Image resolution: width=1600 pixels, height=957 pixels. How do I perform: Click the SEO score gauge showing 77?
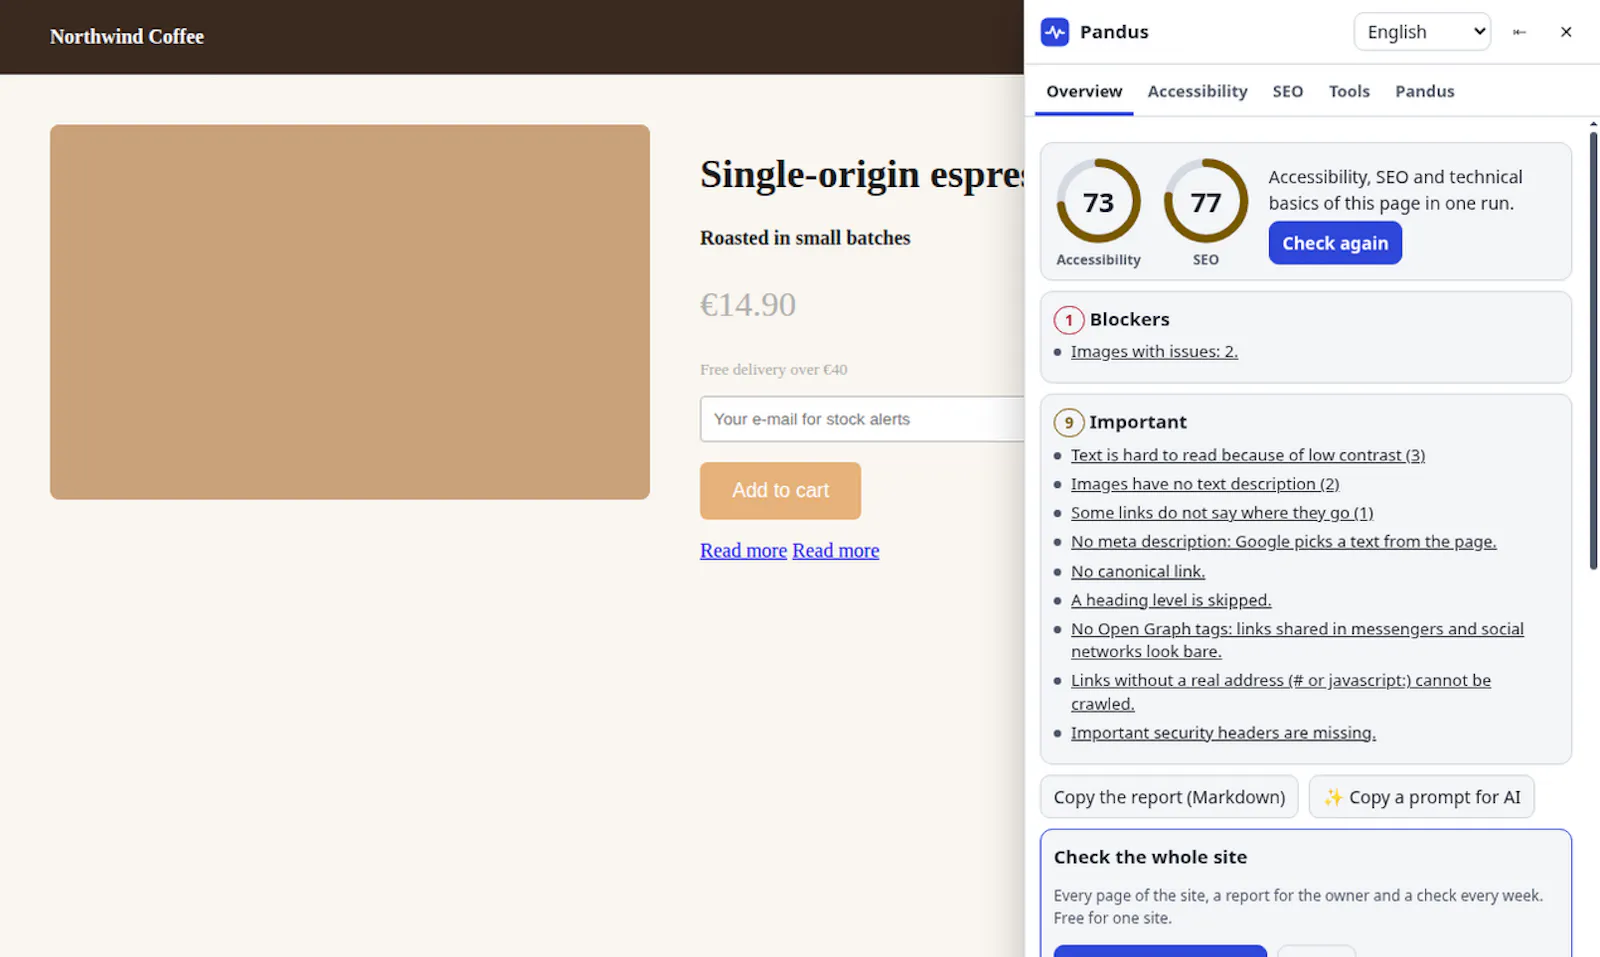[1206, 201]
